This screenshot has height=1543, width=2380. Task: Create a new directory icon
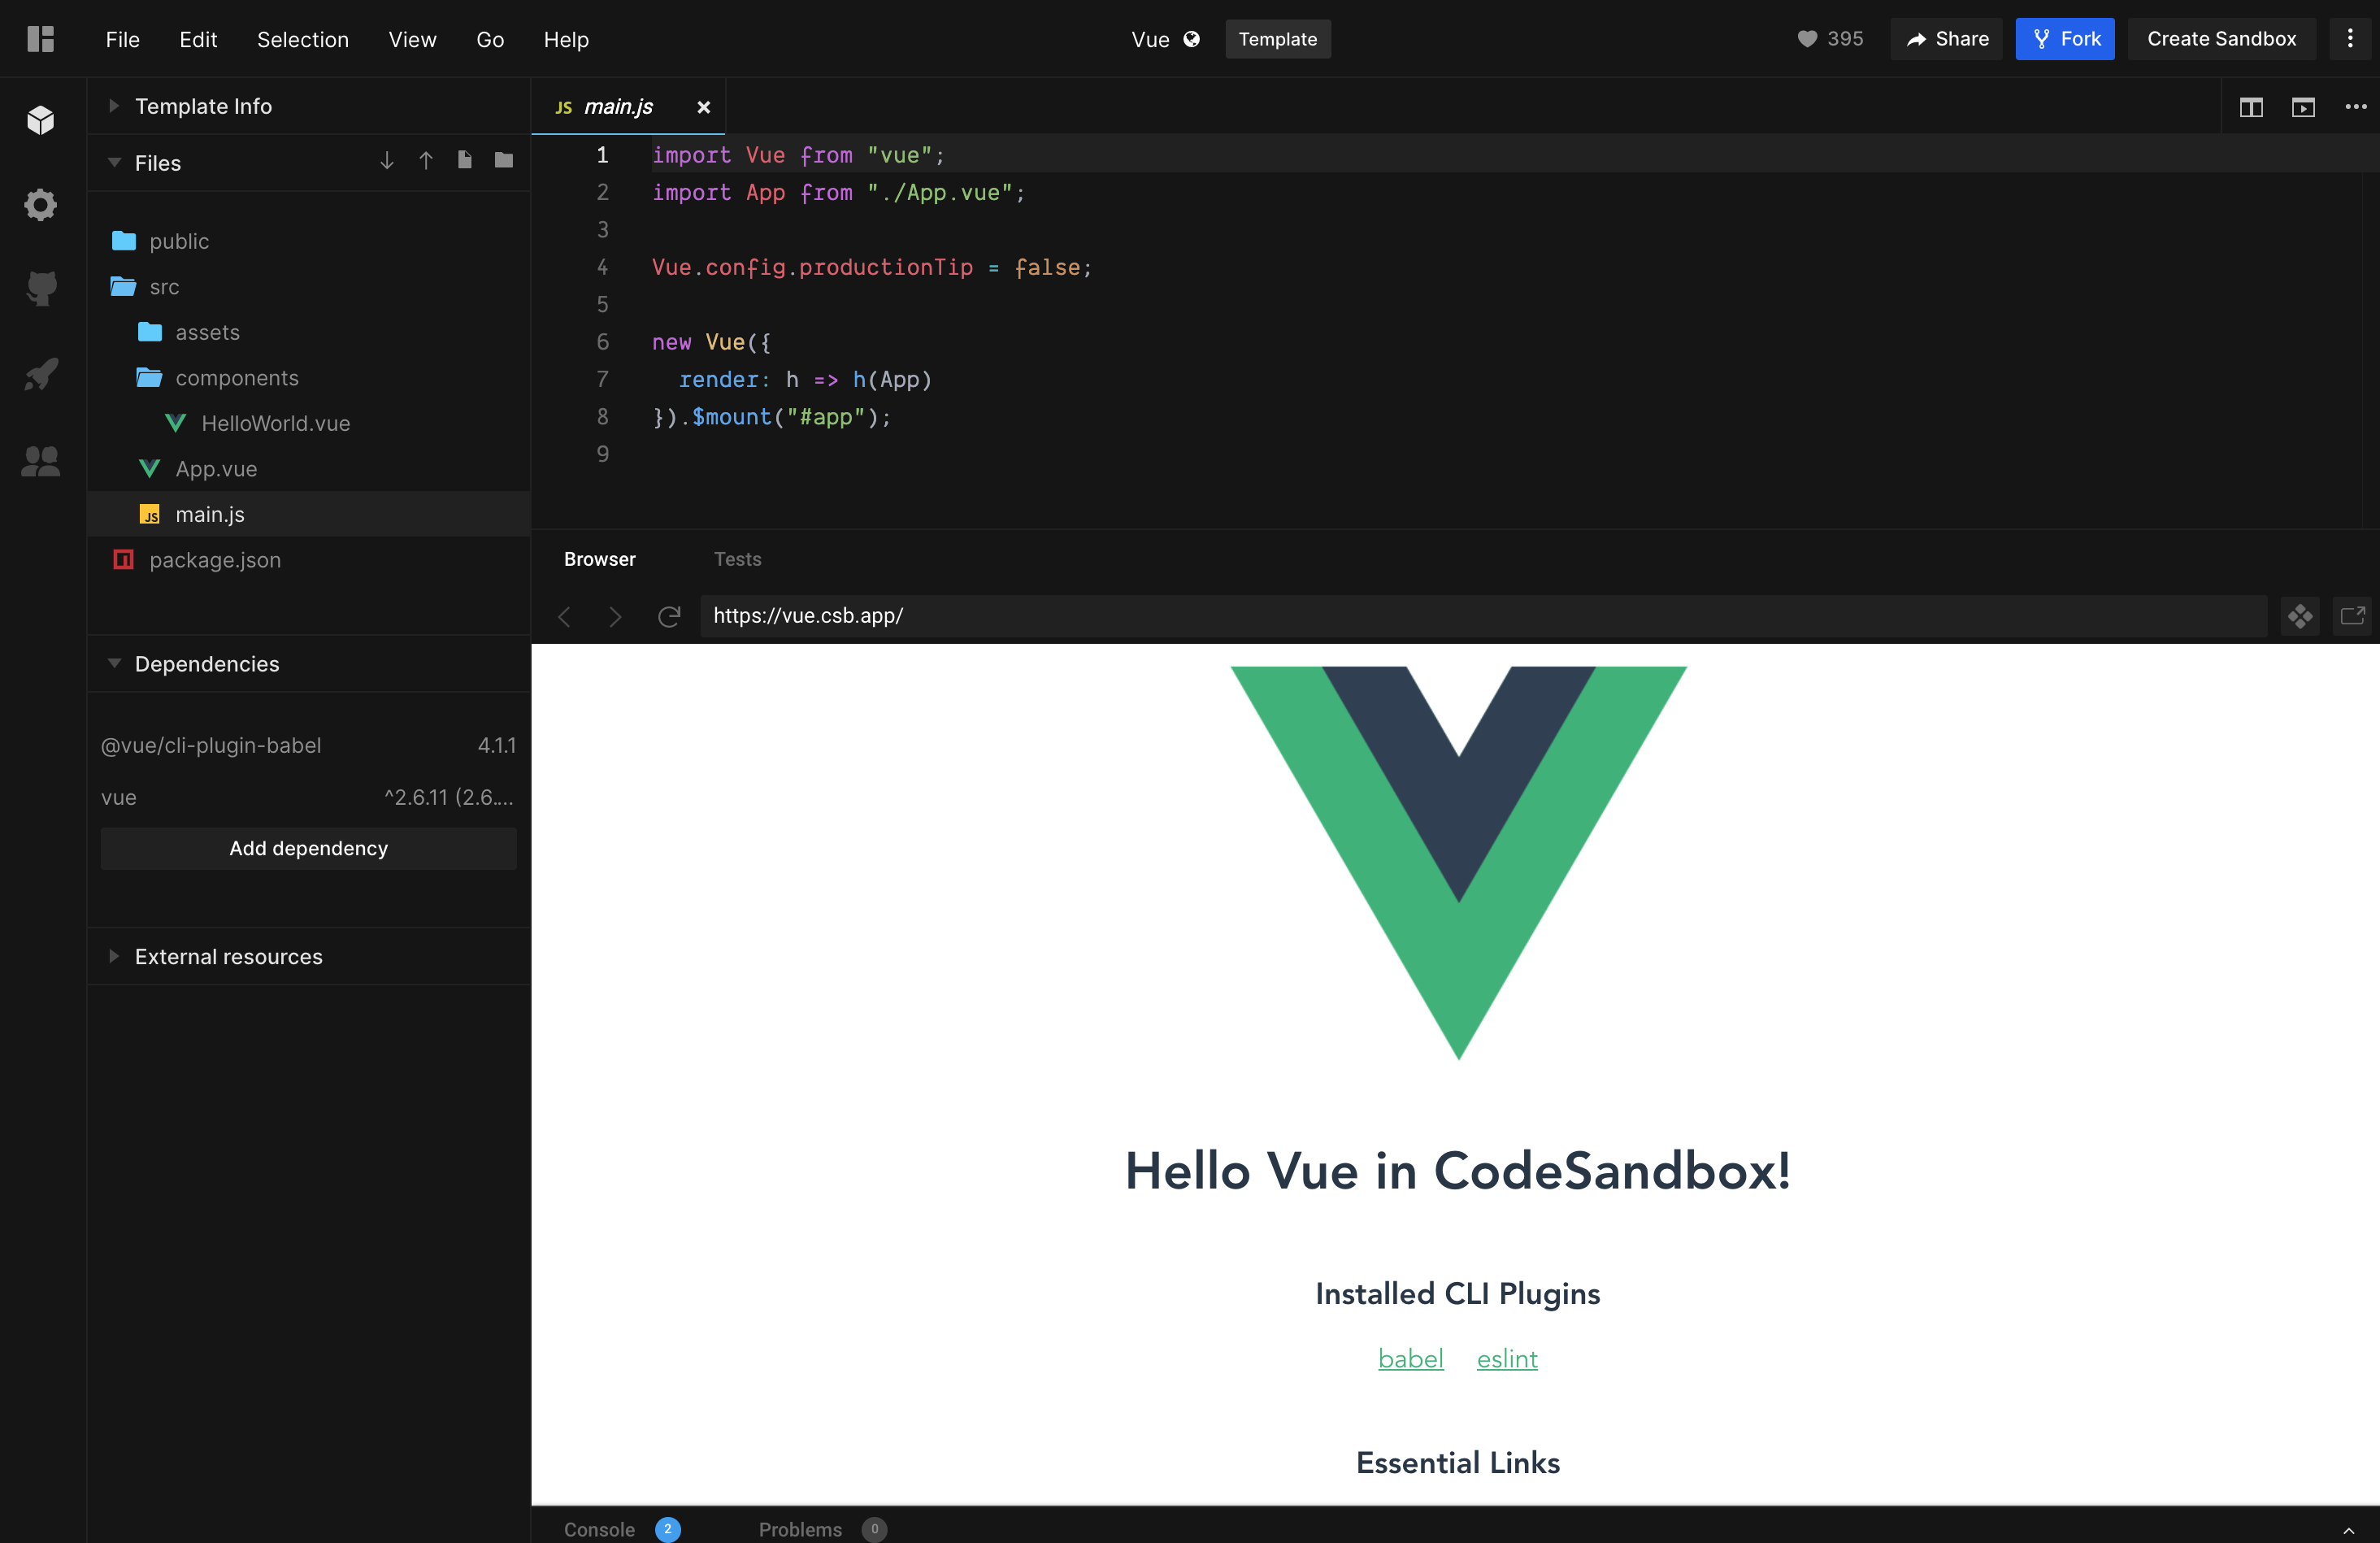tap(504, 160)
